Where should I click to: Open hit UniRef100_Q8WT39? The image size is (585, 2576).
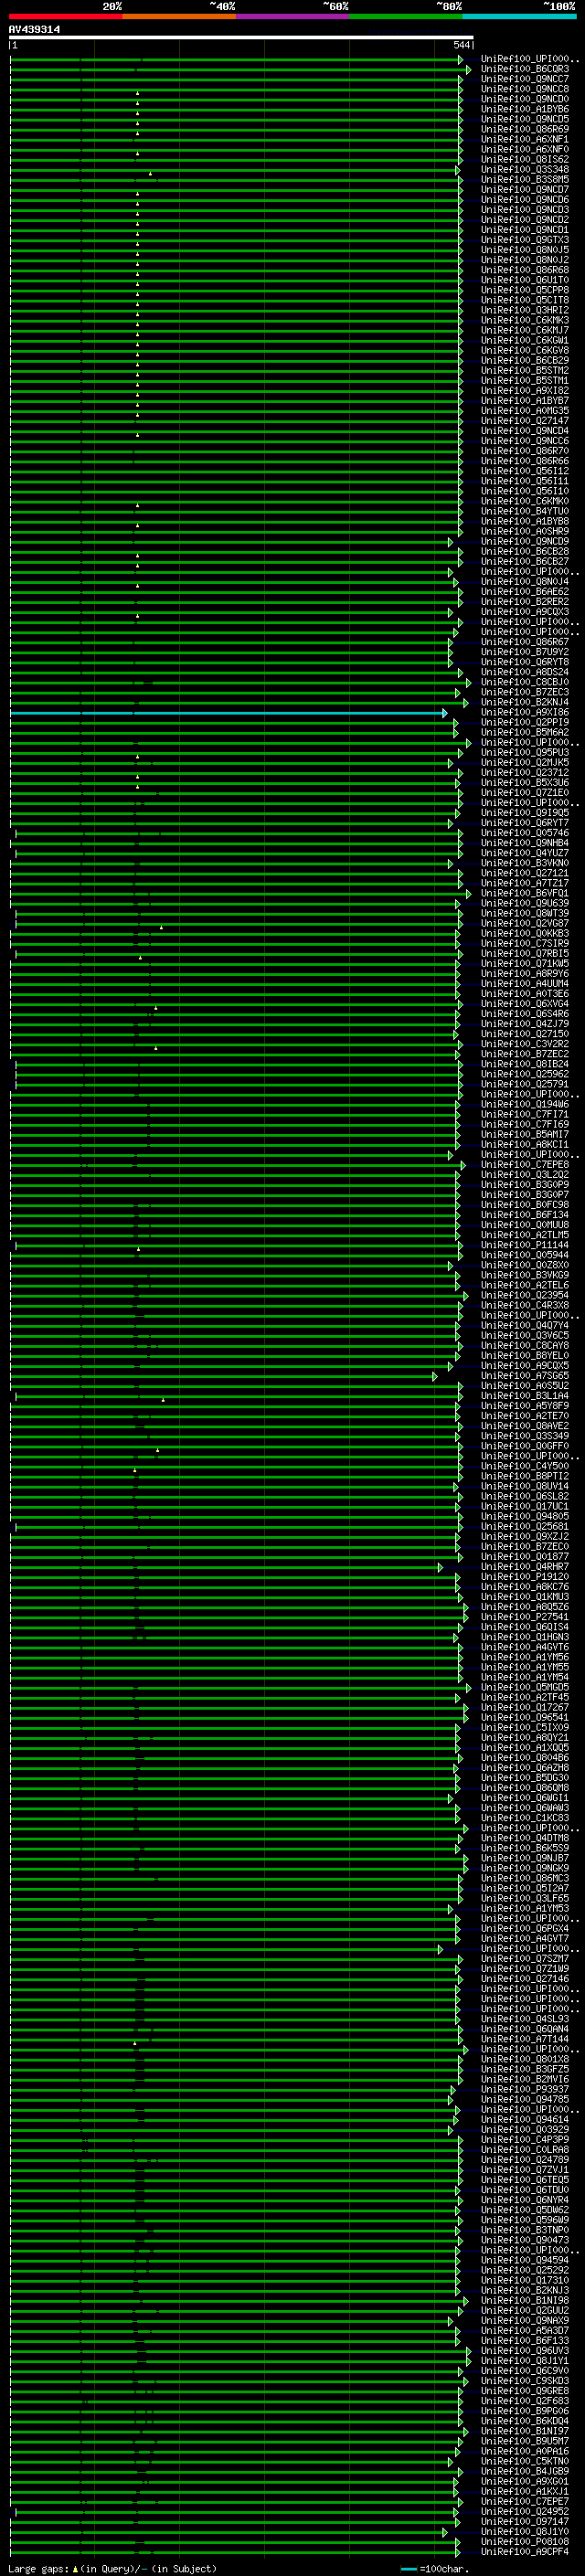525,914
